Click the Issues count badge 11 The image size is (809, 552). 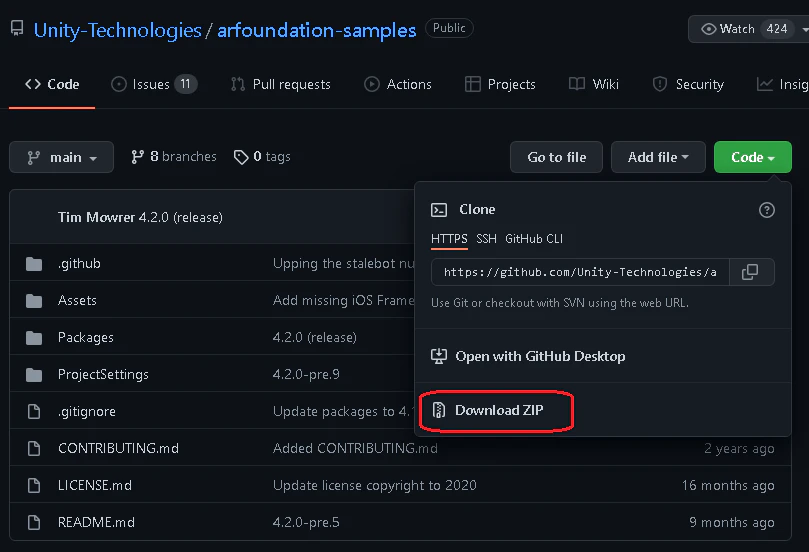185,84
